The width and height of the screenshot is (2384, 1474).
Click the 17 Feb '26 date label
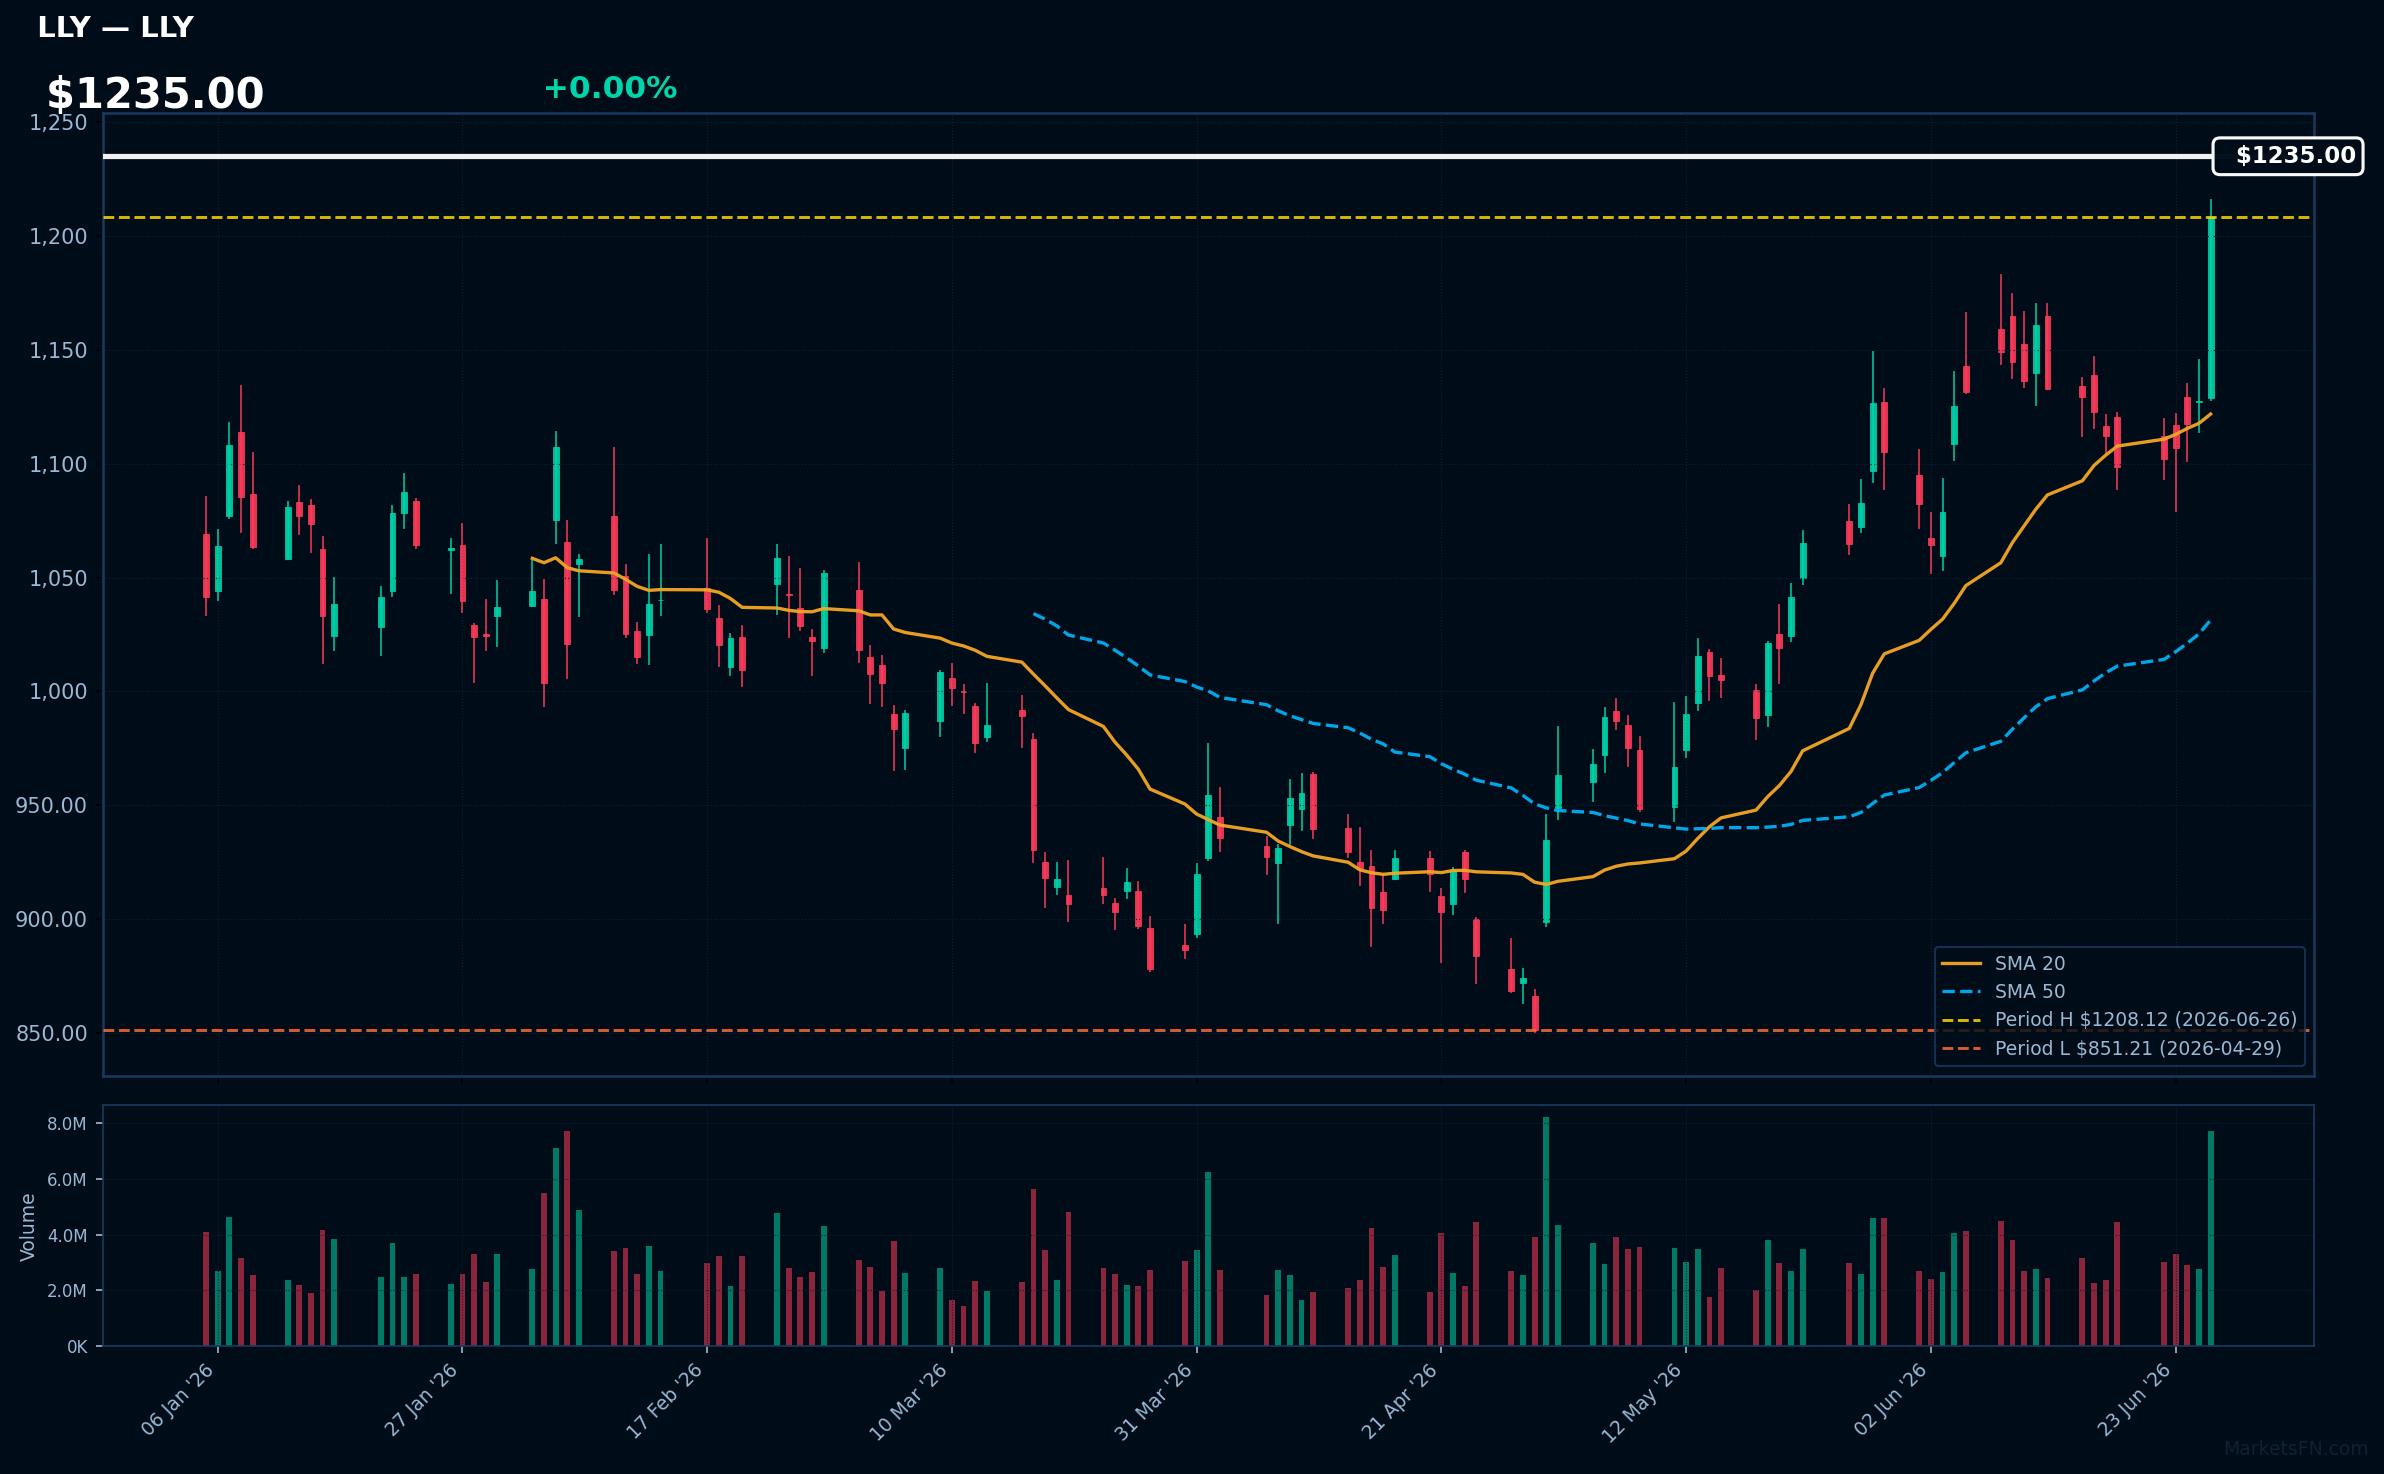point(665,1400)
